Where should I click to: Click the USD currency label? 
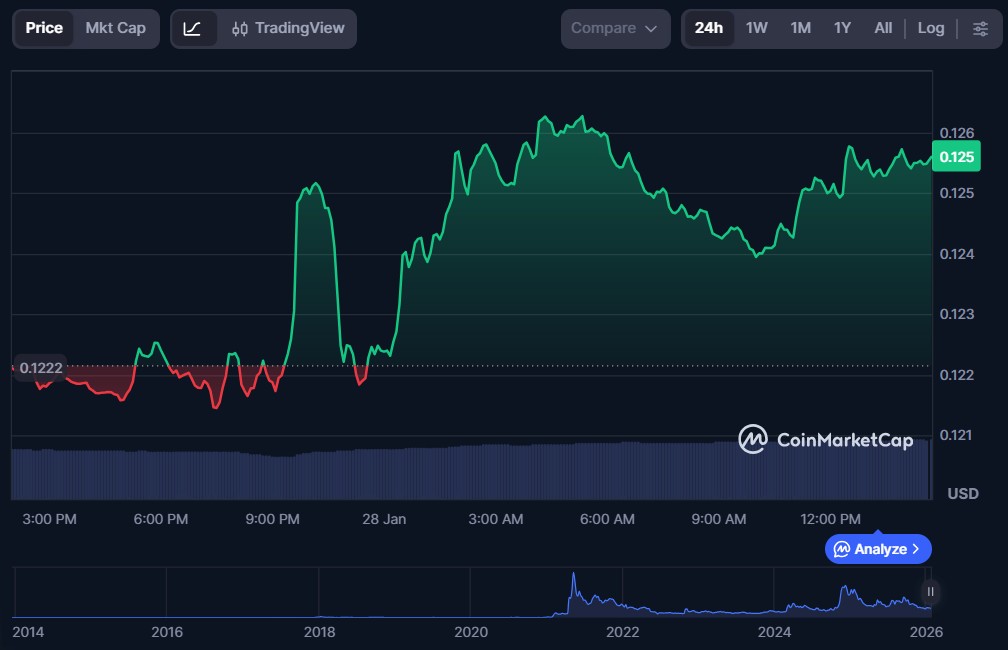click(962, 494)
